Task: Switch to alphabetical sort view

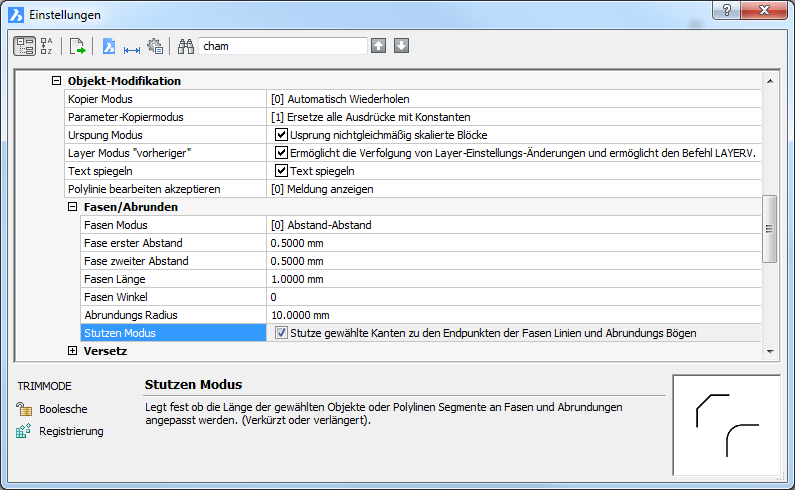Action: coord(47,45)
